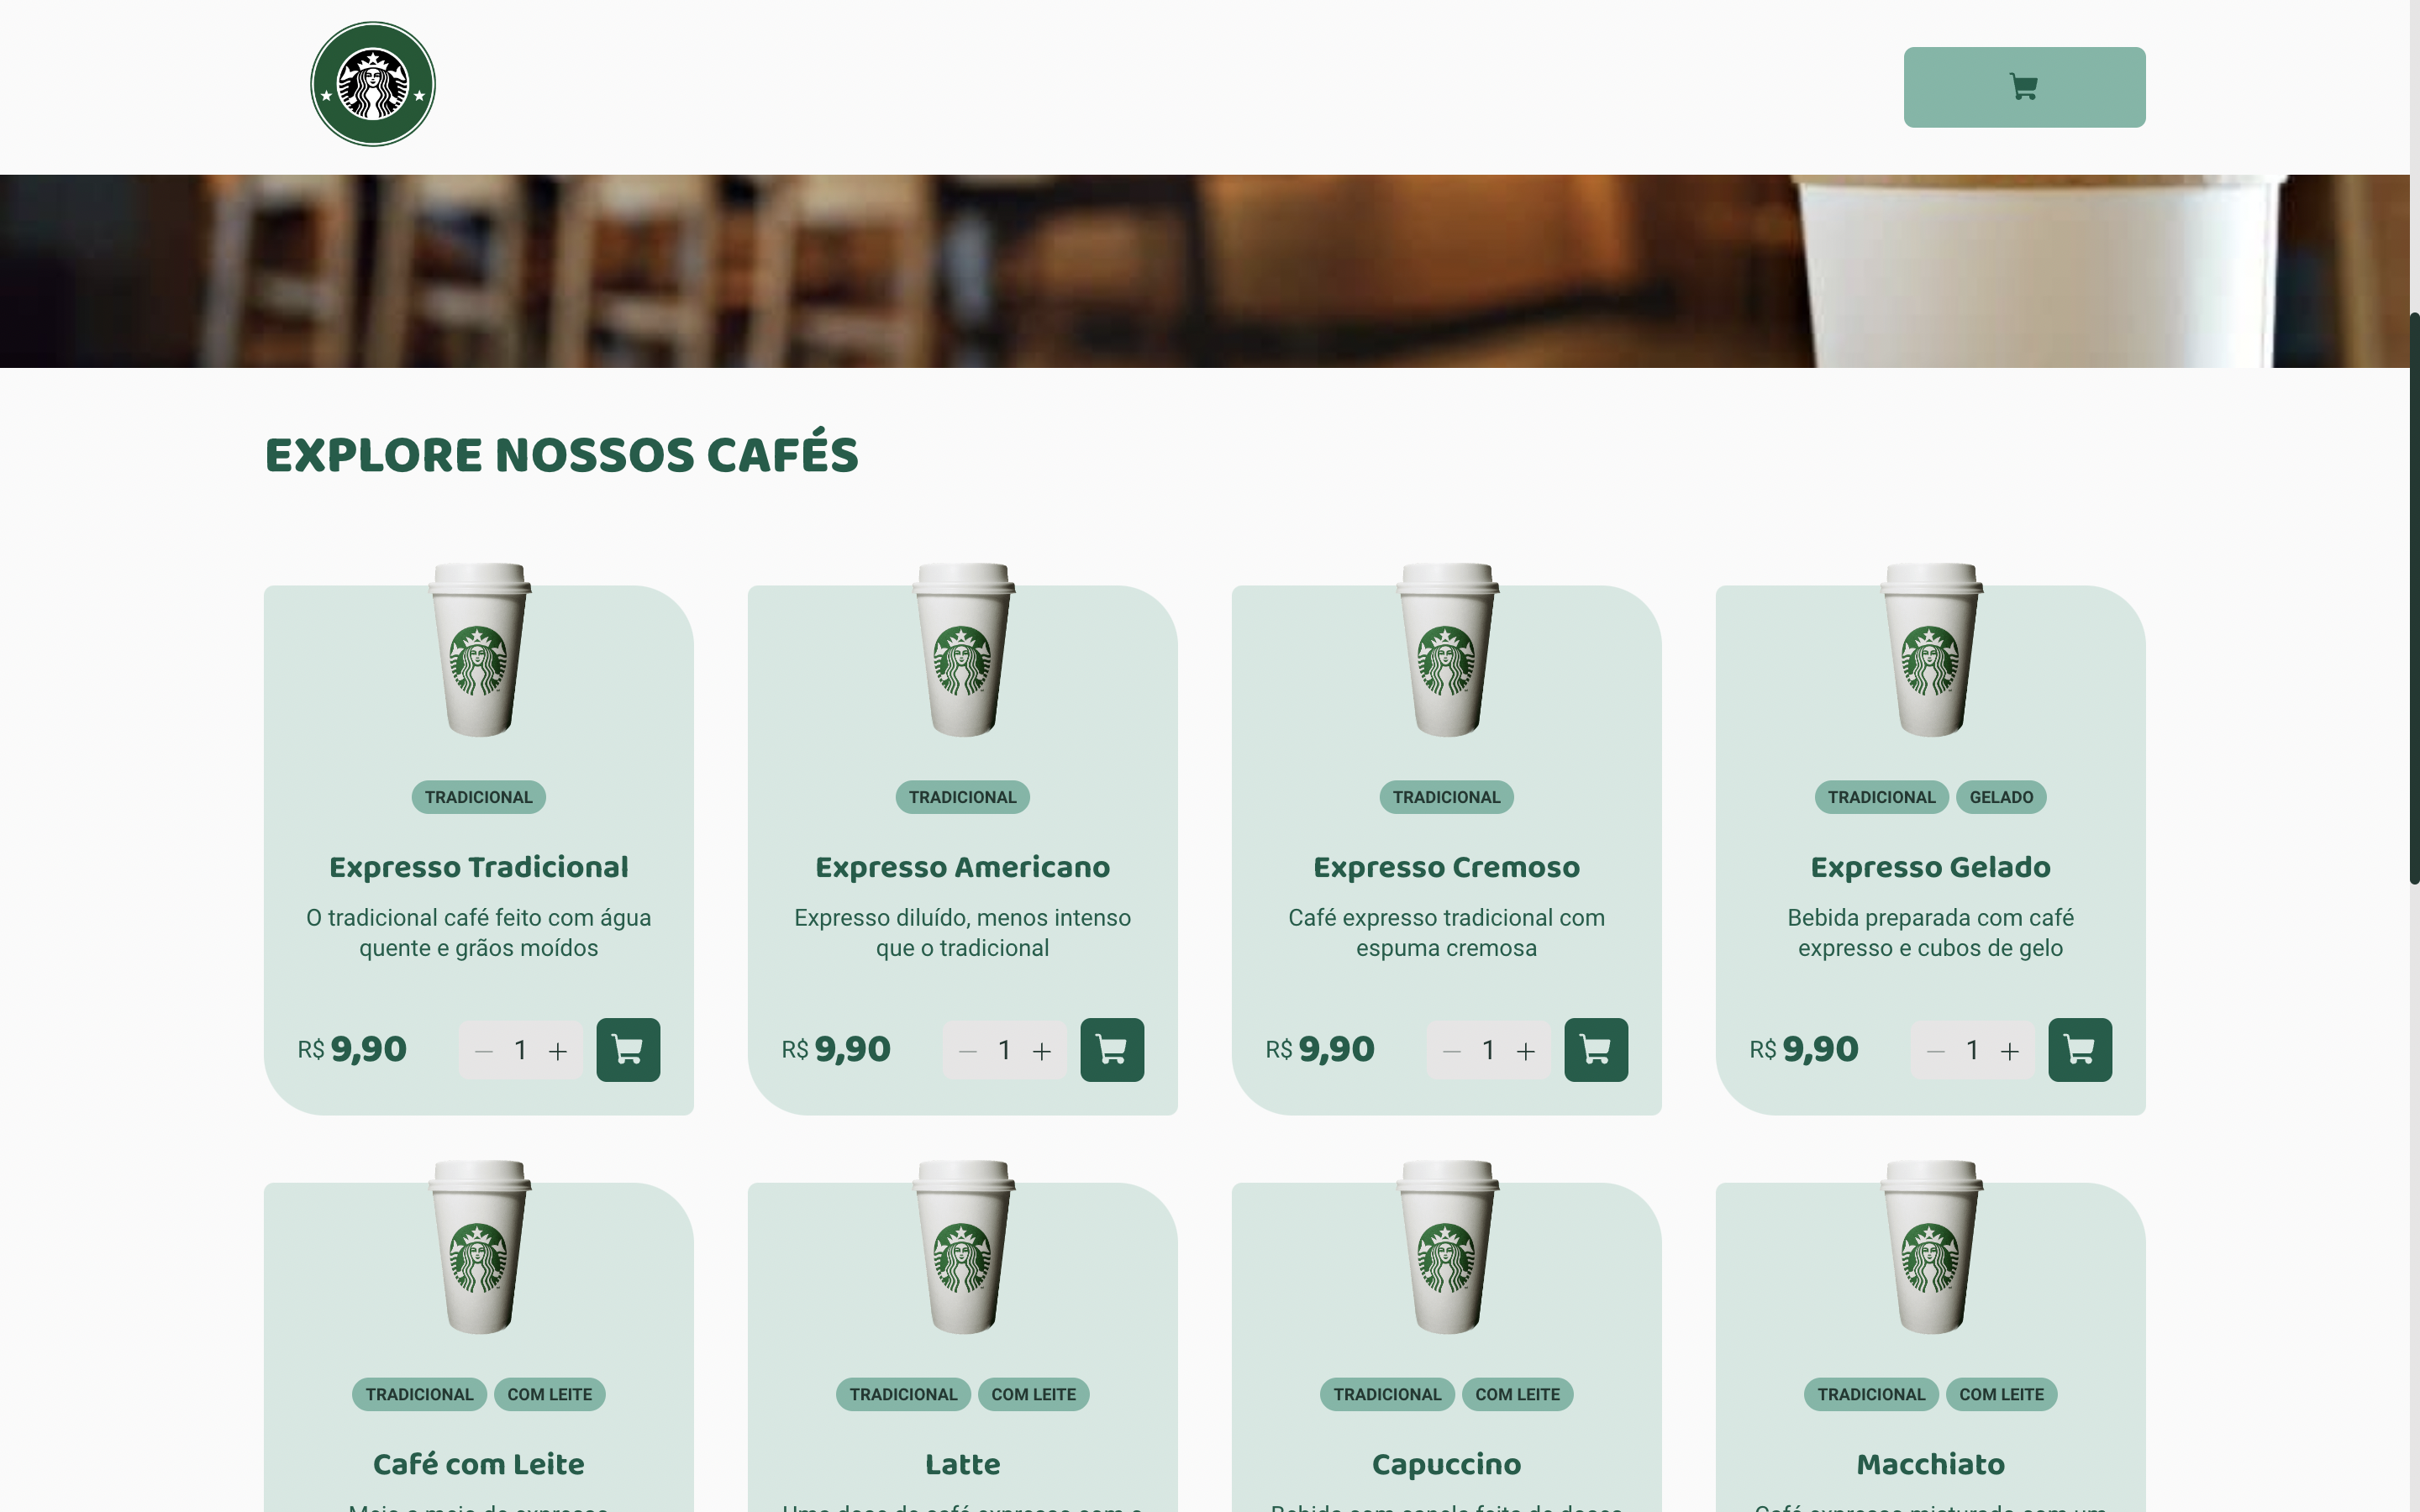Select the GELADO tag on Expresso Gelado
2420x1512 pixels.
2001,797
